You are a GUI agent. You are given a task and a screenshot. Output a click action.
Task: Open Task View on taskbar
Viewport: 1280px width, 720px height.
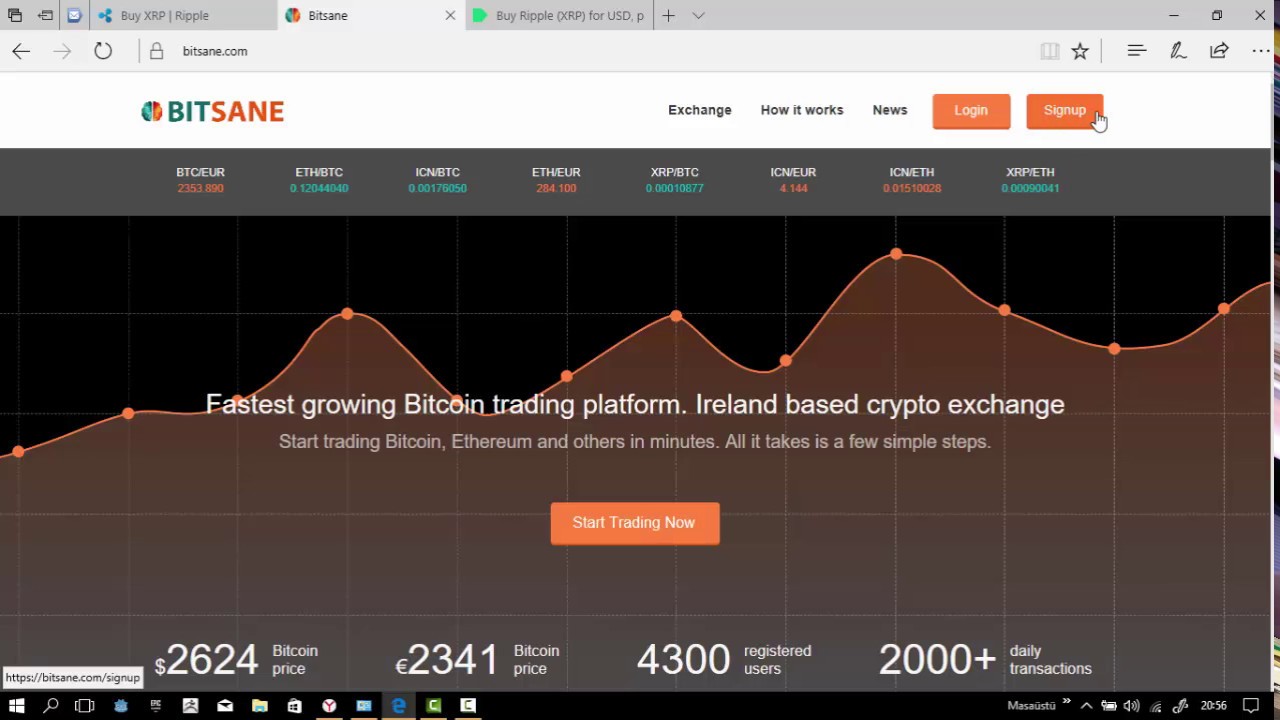click(85, 705)
